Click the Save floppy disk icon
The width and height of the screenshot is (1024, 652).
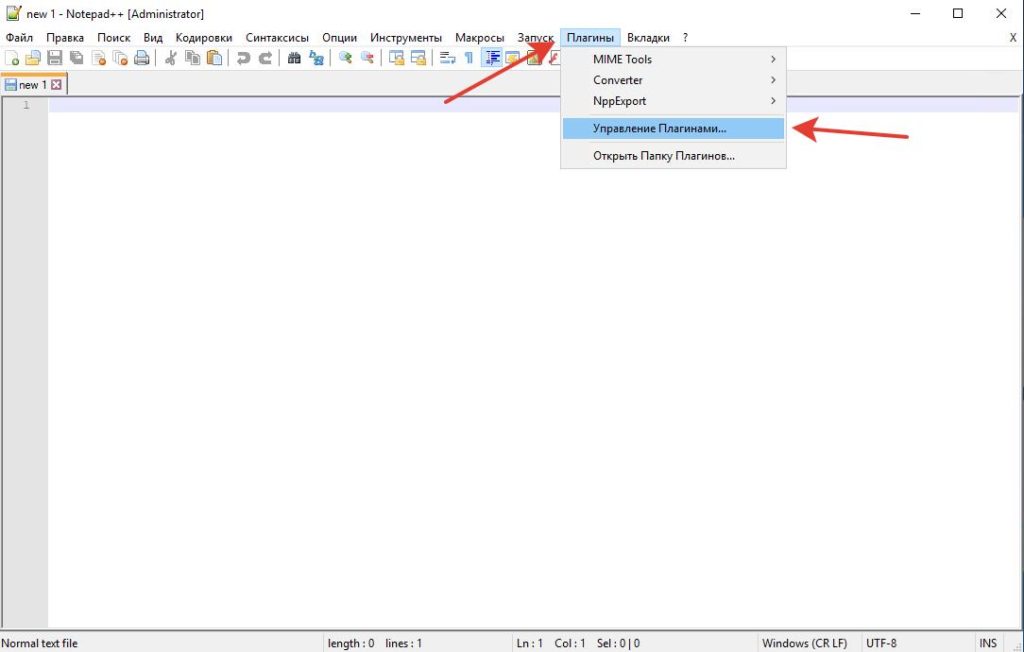pyautogui.click(x=55, y=58)
